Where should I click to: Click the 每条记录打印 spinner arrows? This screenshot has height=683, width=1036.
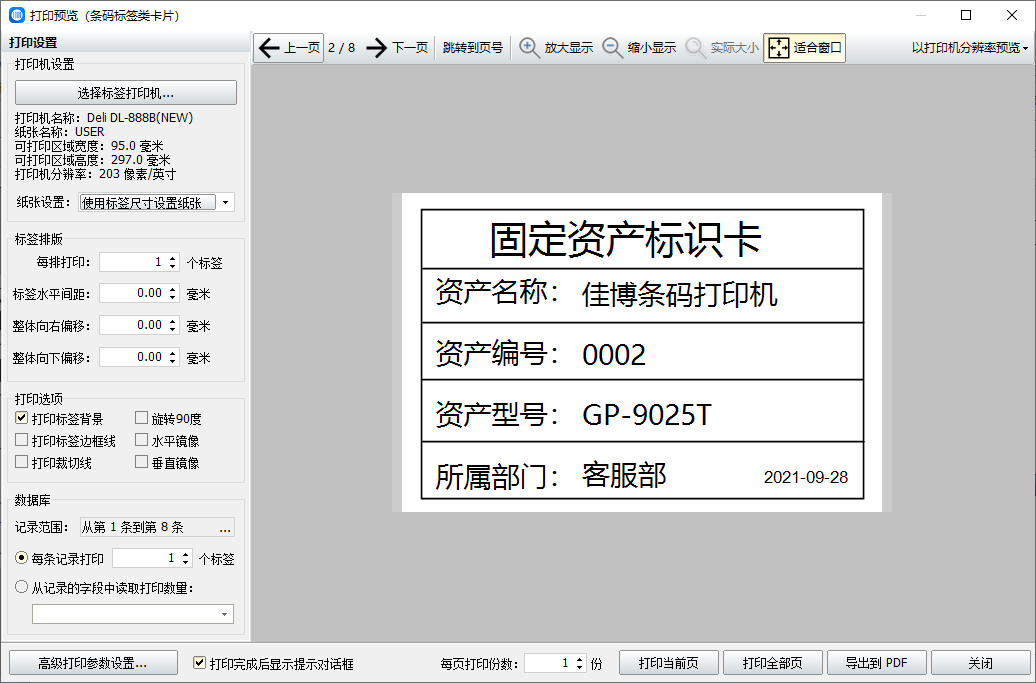(186, 559)
